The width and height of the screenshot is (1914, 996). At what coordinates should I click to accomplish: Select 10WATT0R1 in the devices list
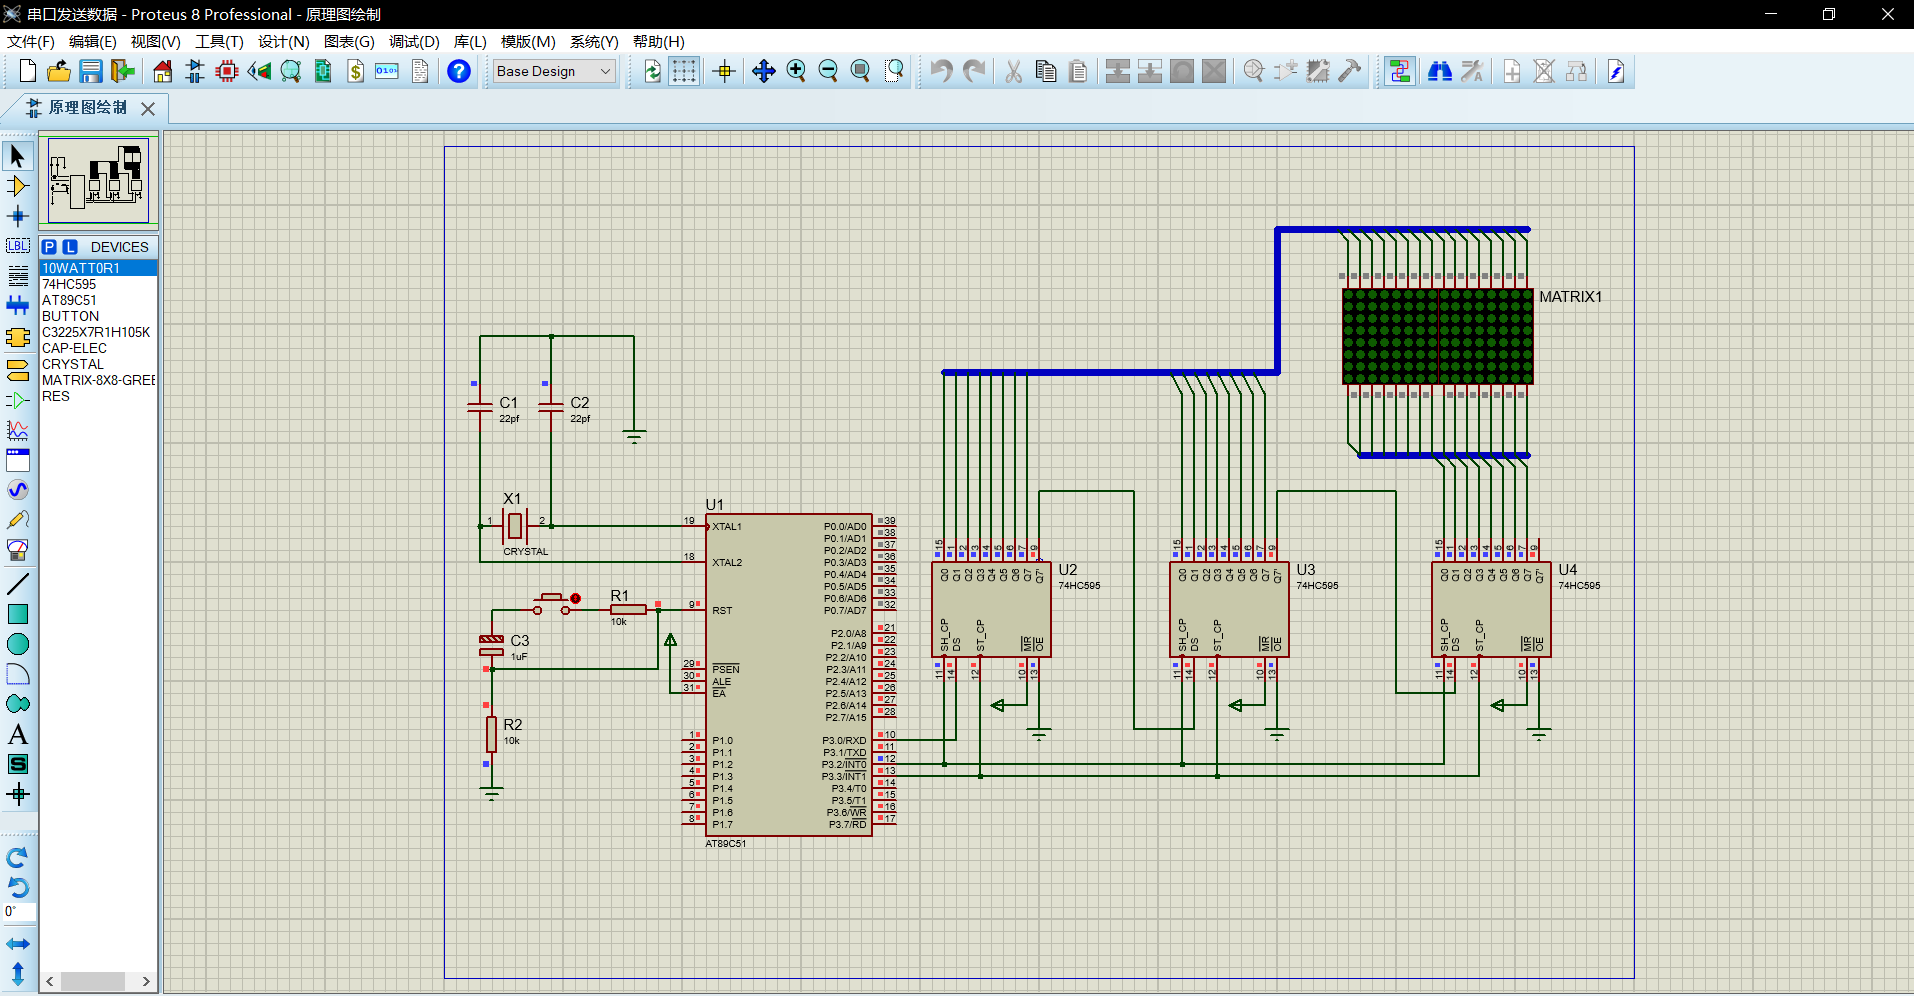pos(98,268)
